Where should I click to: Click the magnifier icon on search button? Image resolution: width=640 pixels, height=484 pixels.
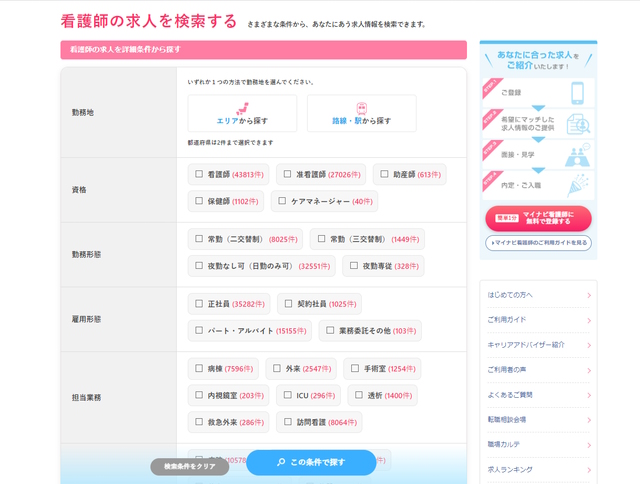pos(281,462)
